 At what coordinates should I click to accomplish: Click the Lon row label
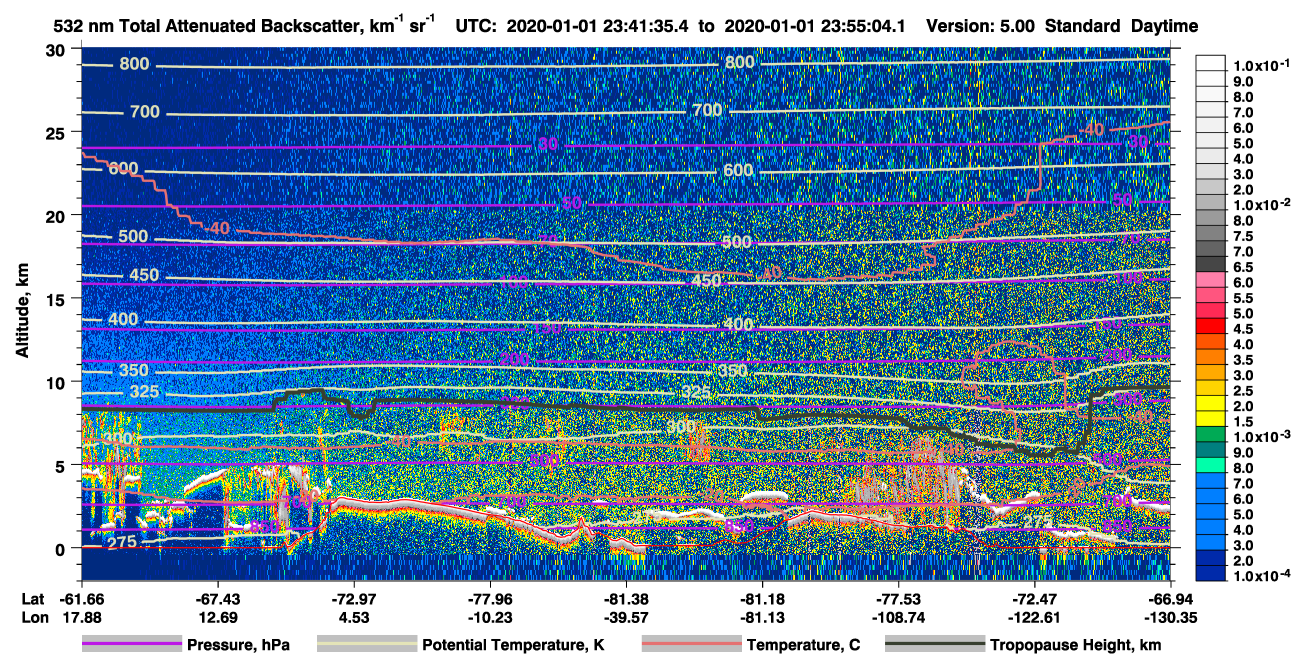[33, 618]
